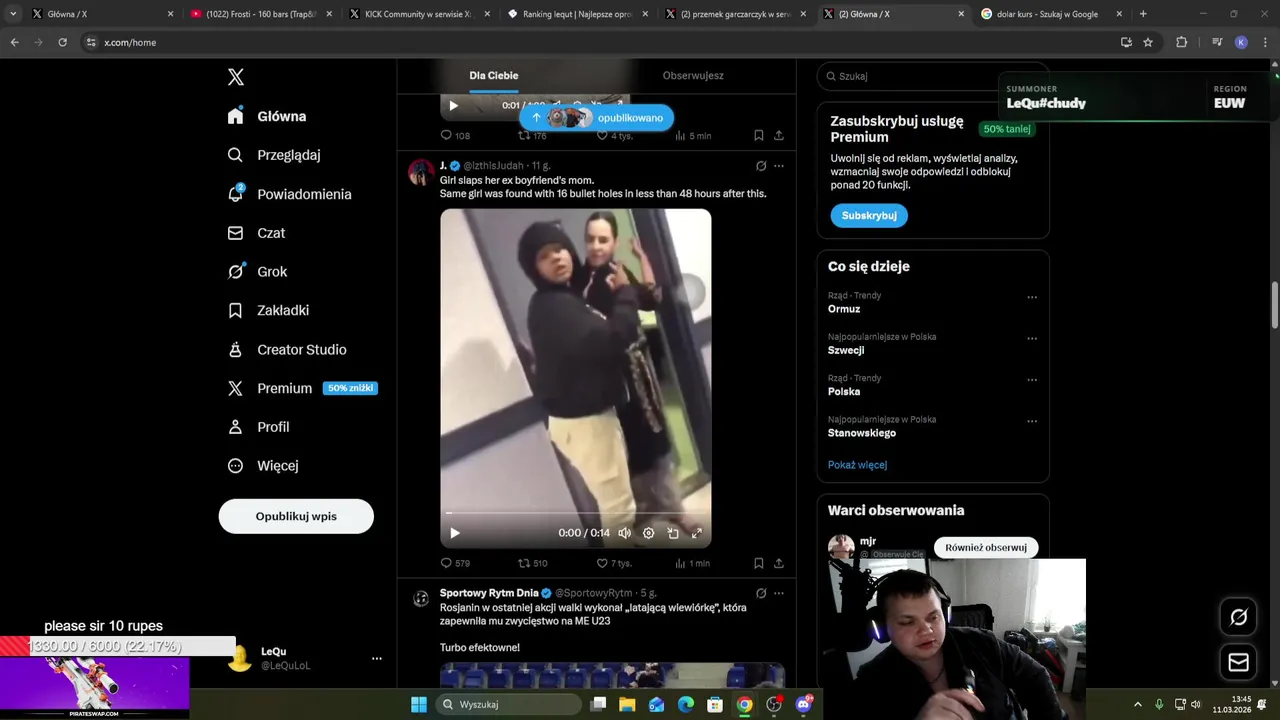Open Discord from taskbar
Image resolution: width=1280 pixels, height=720 pixels.
[804, 704]
